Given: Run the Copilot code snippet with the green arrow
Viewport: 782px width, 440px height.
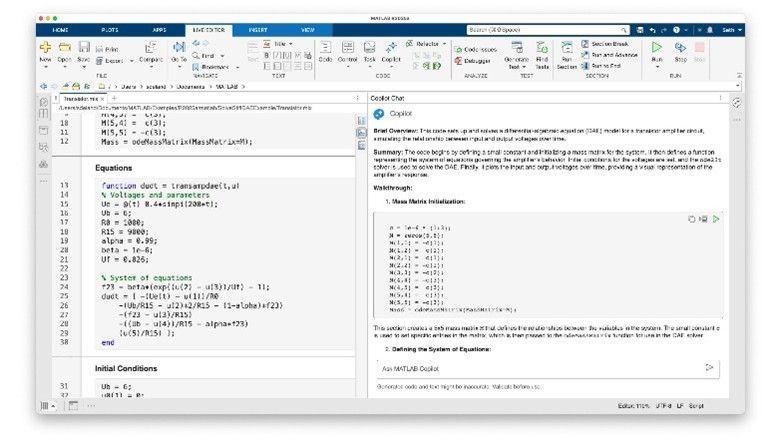Looking at the screenshot, I should 716,219.
